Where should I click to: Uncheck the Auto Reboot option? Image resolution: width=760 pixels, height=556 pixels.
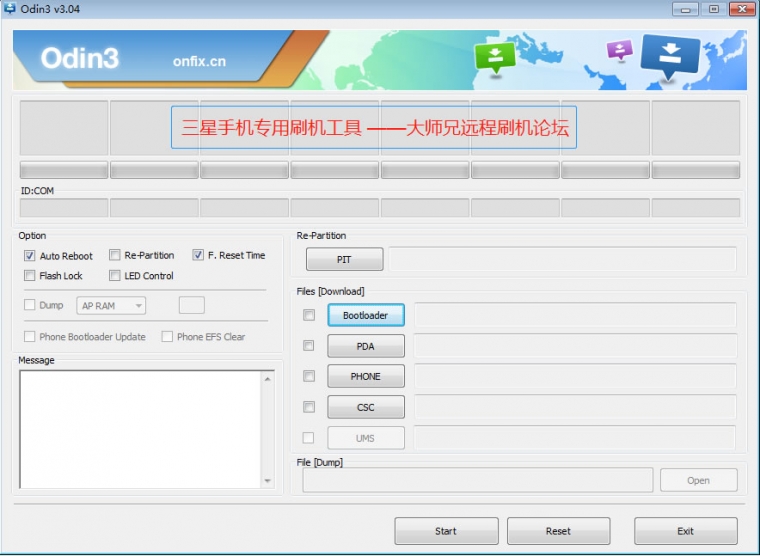[x=30, y=256]
